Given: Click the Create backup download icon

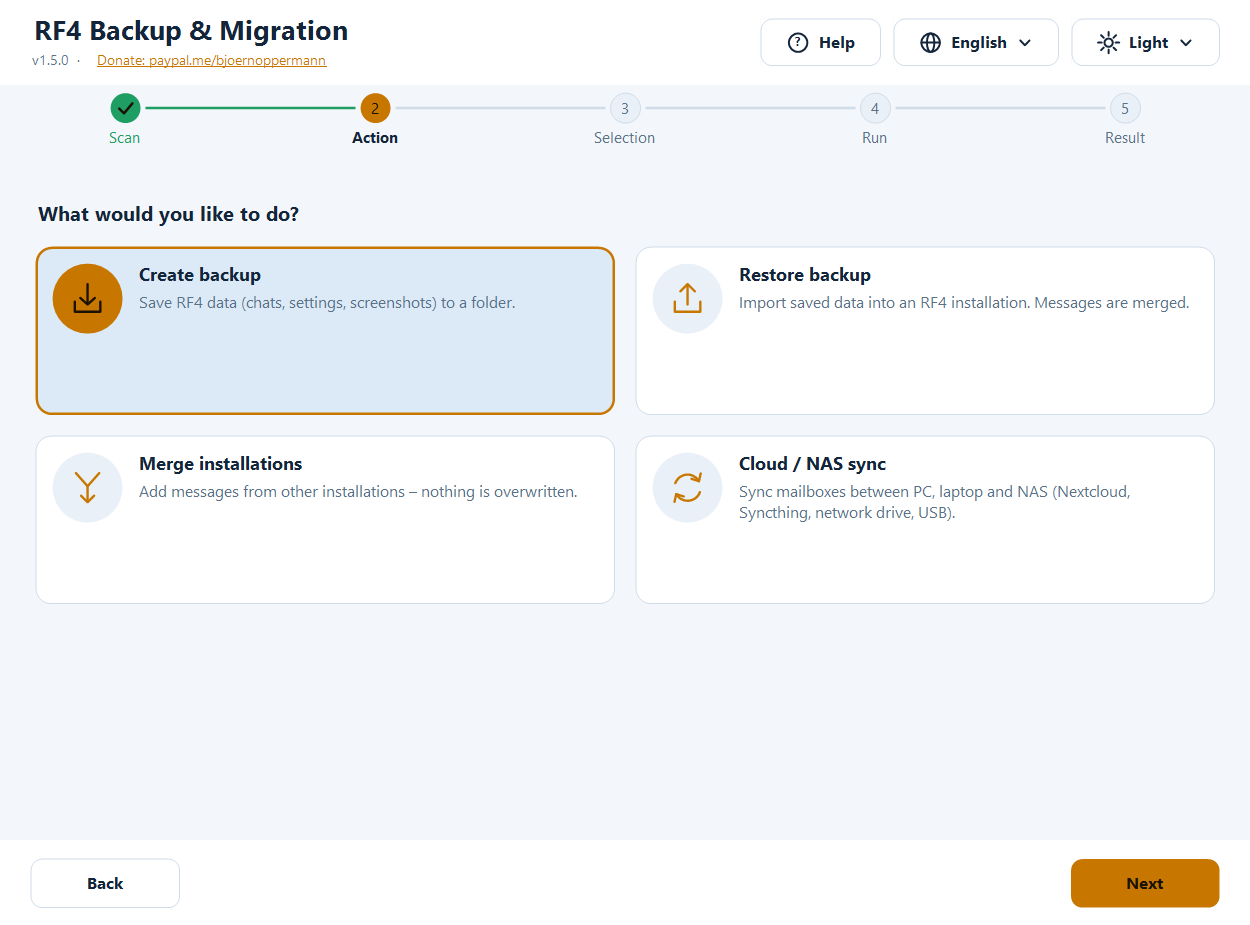Looking at the screenshot, I should tap(88, 298).
